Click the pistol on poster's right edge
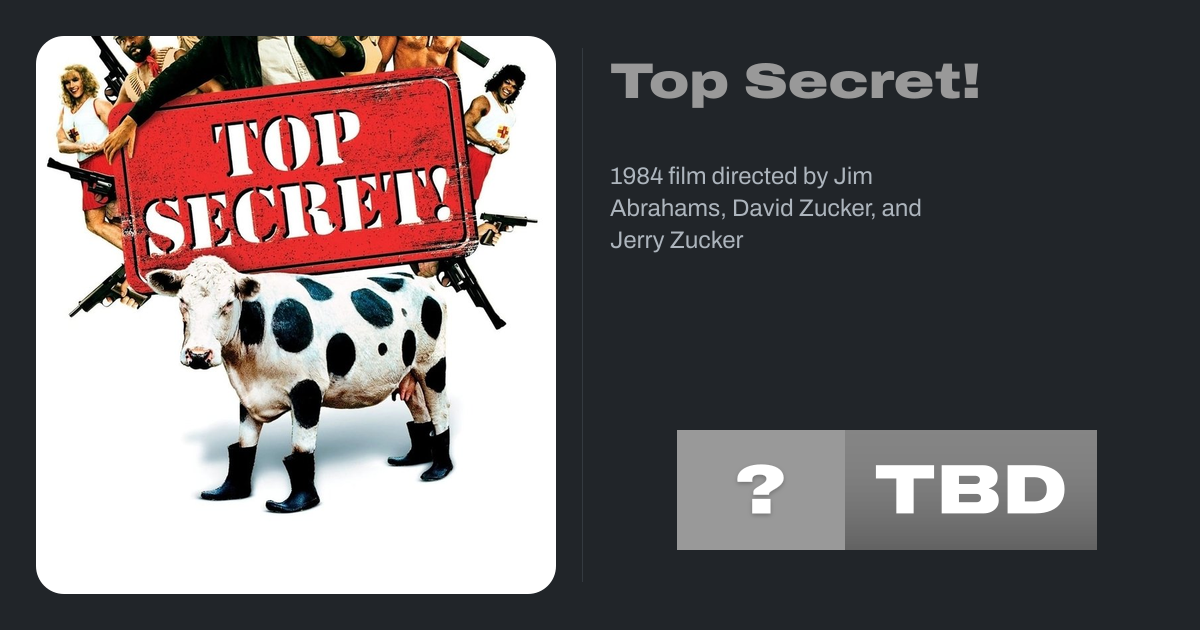The width and height of the screenshot is (1200, 630). (x=506, y=225)
